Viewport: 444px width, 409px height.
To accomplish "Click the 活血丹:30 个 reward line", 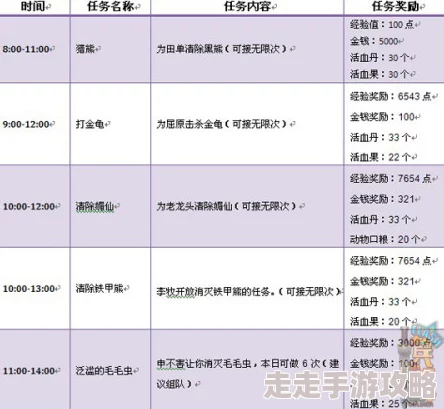I will (x=380, y=58).
